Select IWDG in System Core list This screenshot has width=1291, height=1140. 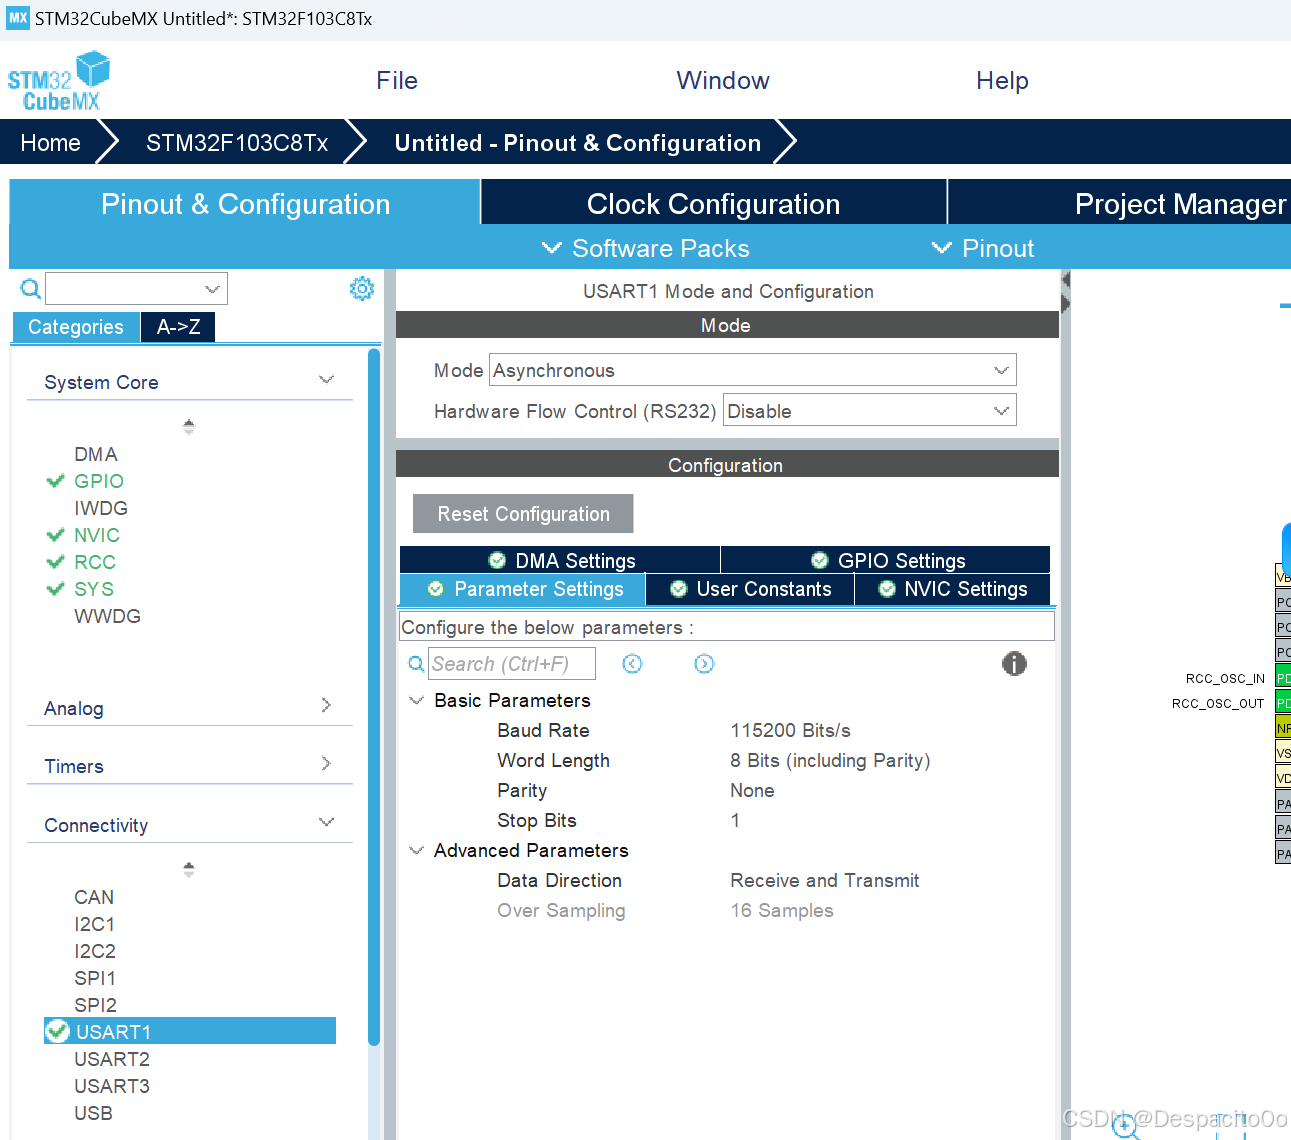[101, 508]
